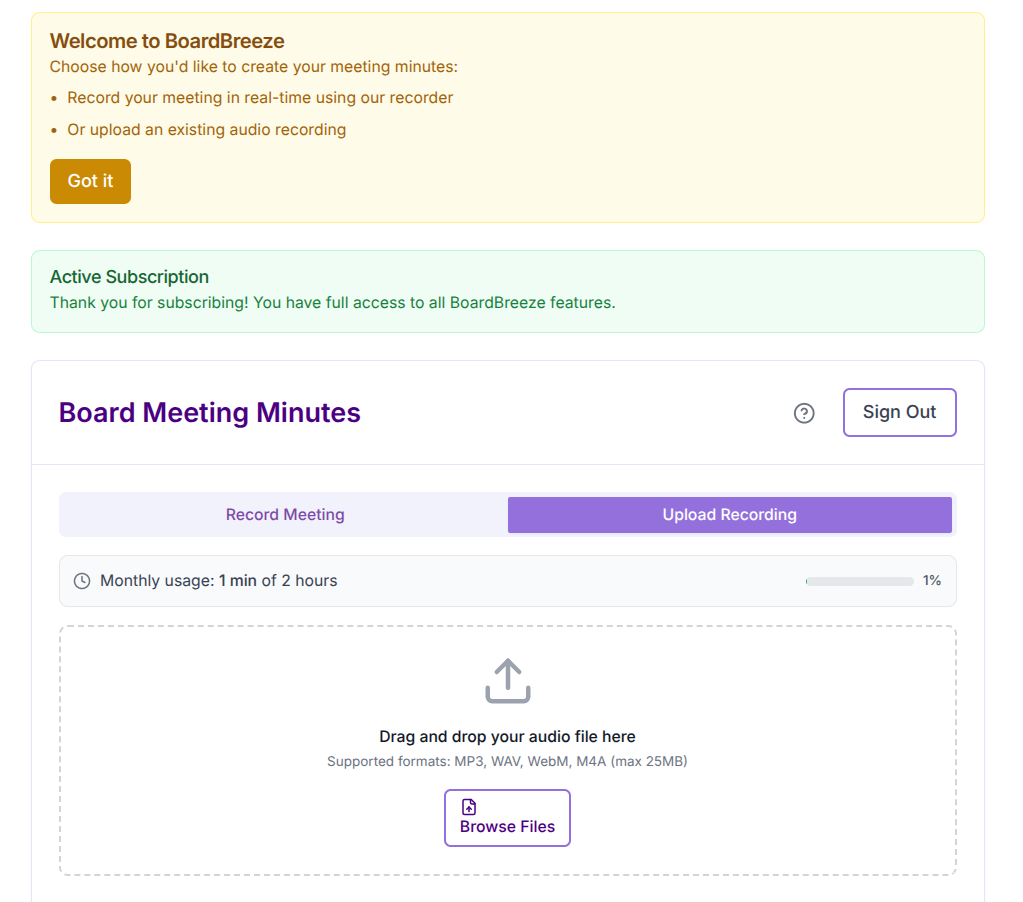Click the upload arrow icon in drop zone

(508, 681)
